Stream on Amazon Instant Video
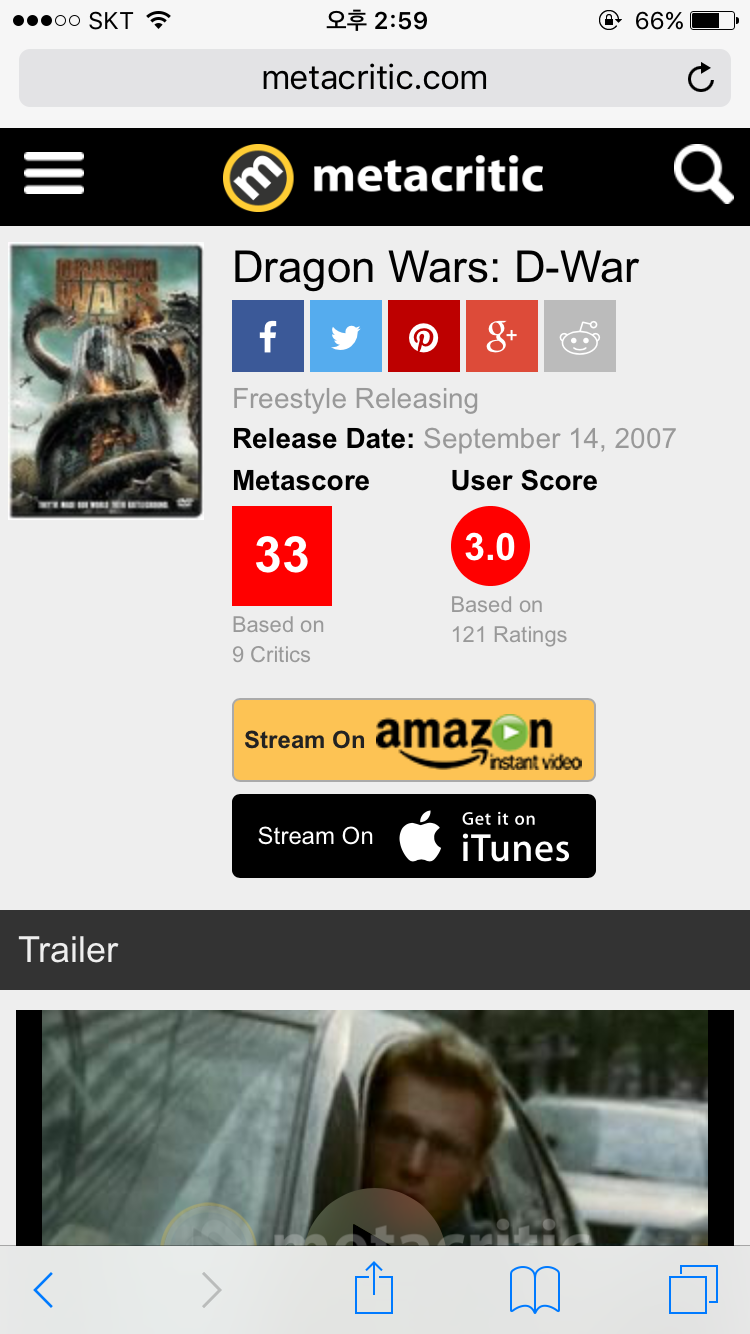This screenshot has width=750, height=1334. 414,740
